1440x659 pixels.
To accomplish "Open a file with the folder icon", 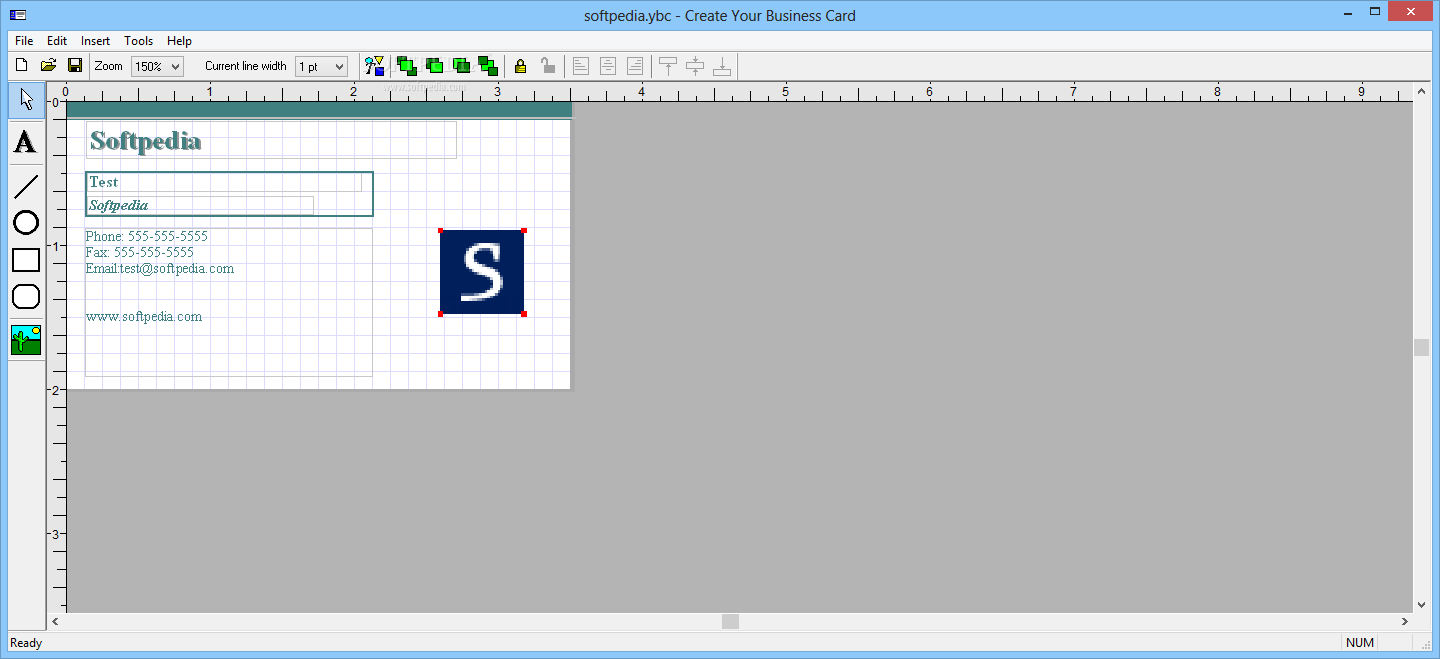I will (48, 66).
